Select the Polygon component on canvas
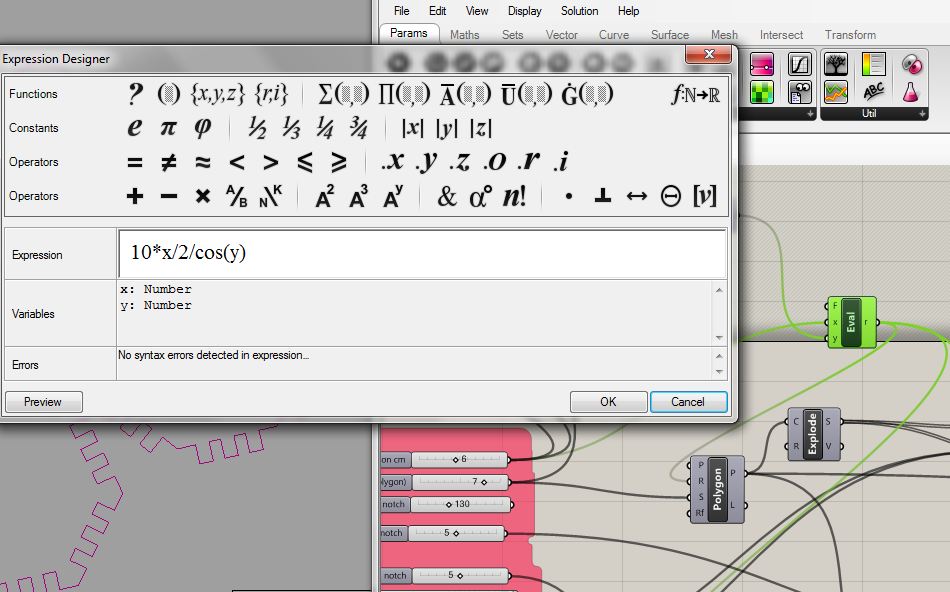The width and height of the screenshot is (950, 592). [717, 489]
